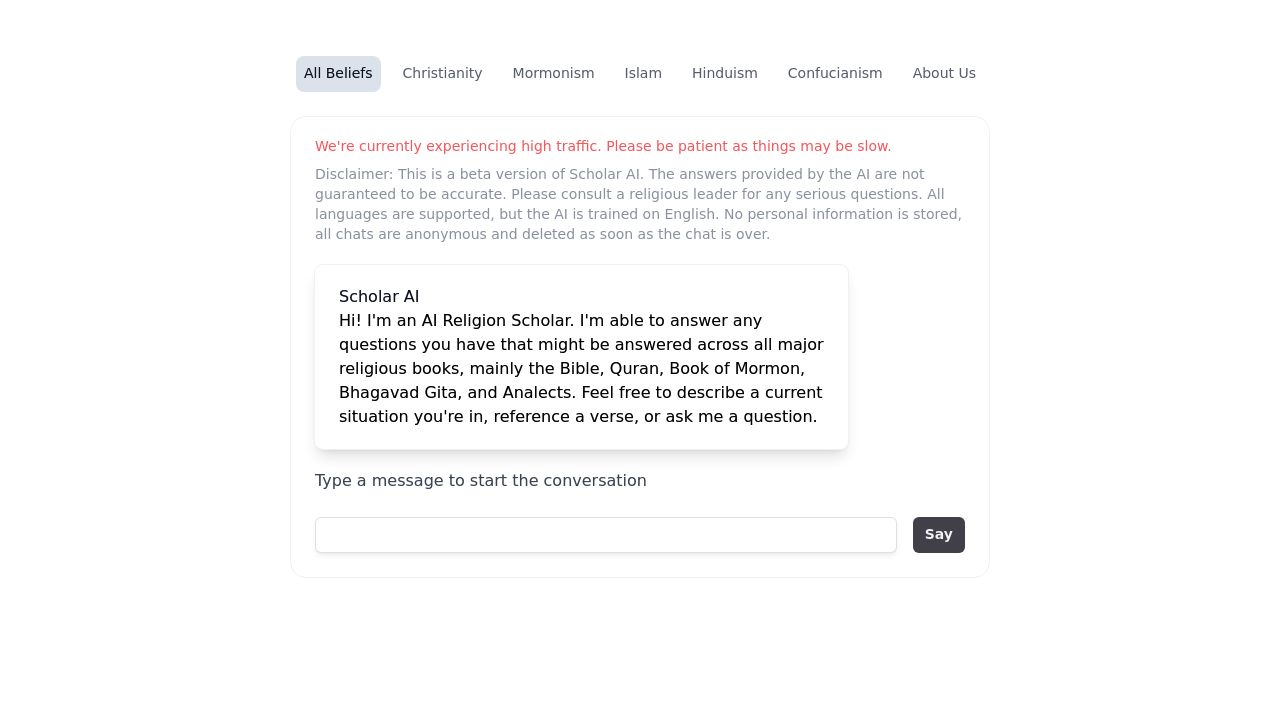
Task: Click the greeting sentence "Hi! I'm an AI Religion Scholar"
Action: [457, 321]
